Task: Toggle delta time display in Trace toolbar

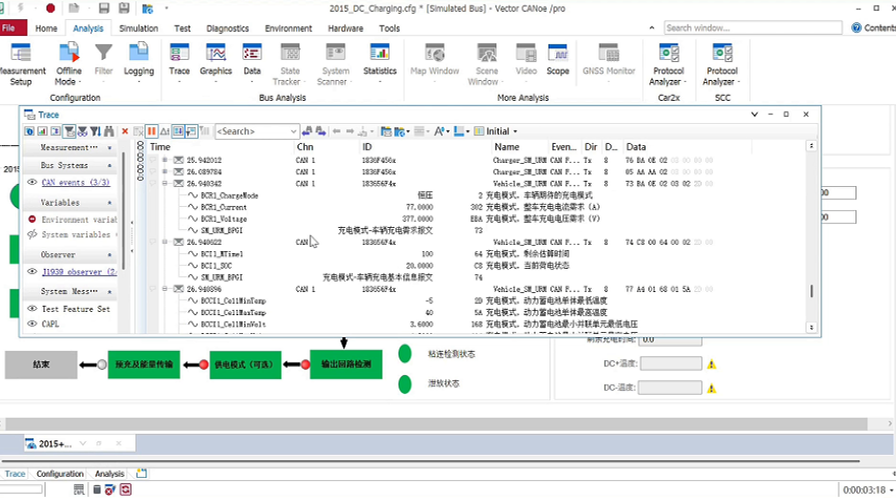Action: (x=165, y=131)
